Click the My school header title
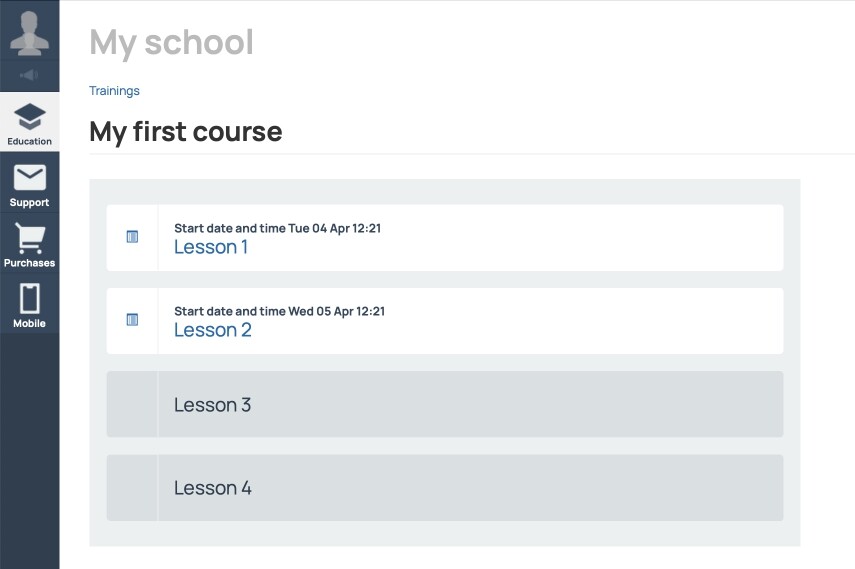This screenshot has width=855, height=569. [172, 43]
